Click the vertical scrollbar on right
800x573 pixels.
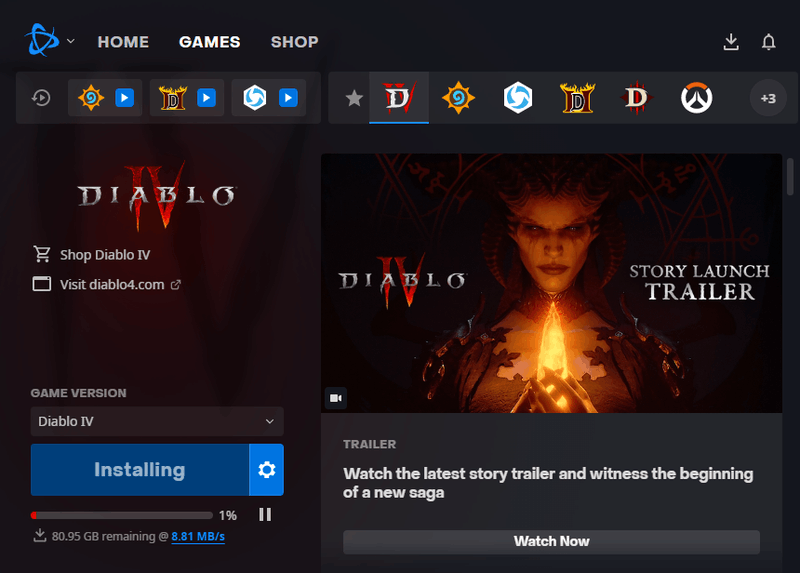tap(790, 177)
